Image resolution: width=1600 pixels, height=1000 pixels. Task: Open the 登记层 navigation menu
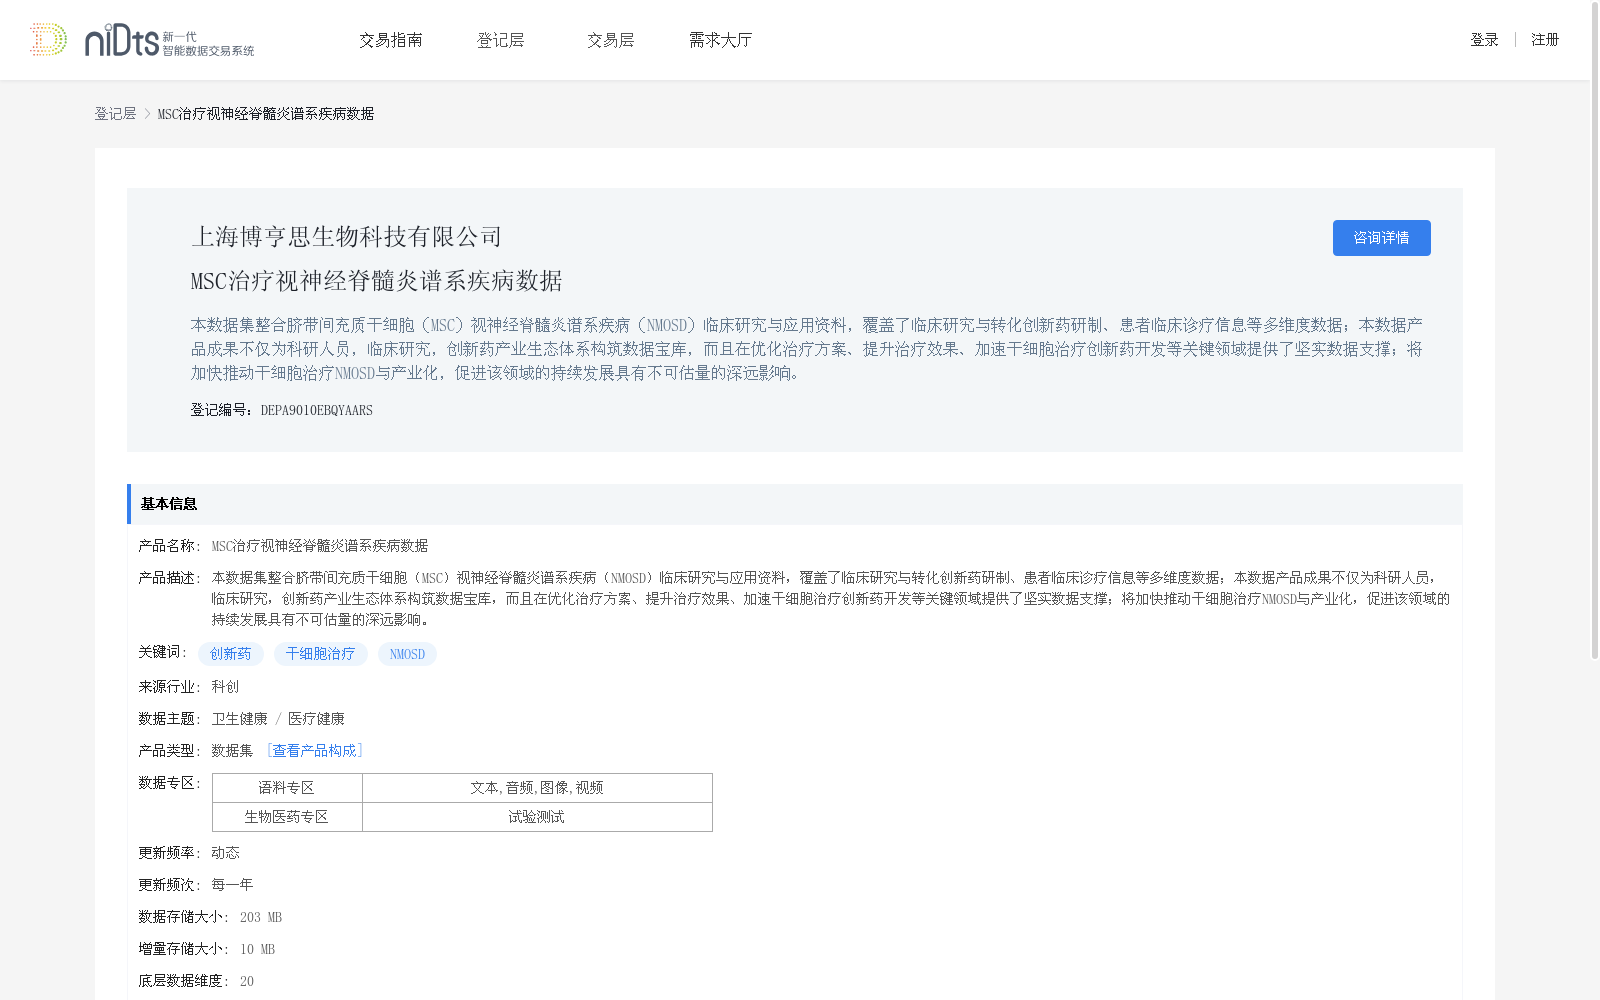coord(501,40)
